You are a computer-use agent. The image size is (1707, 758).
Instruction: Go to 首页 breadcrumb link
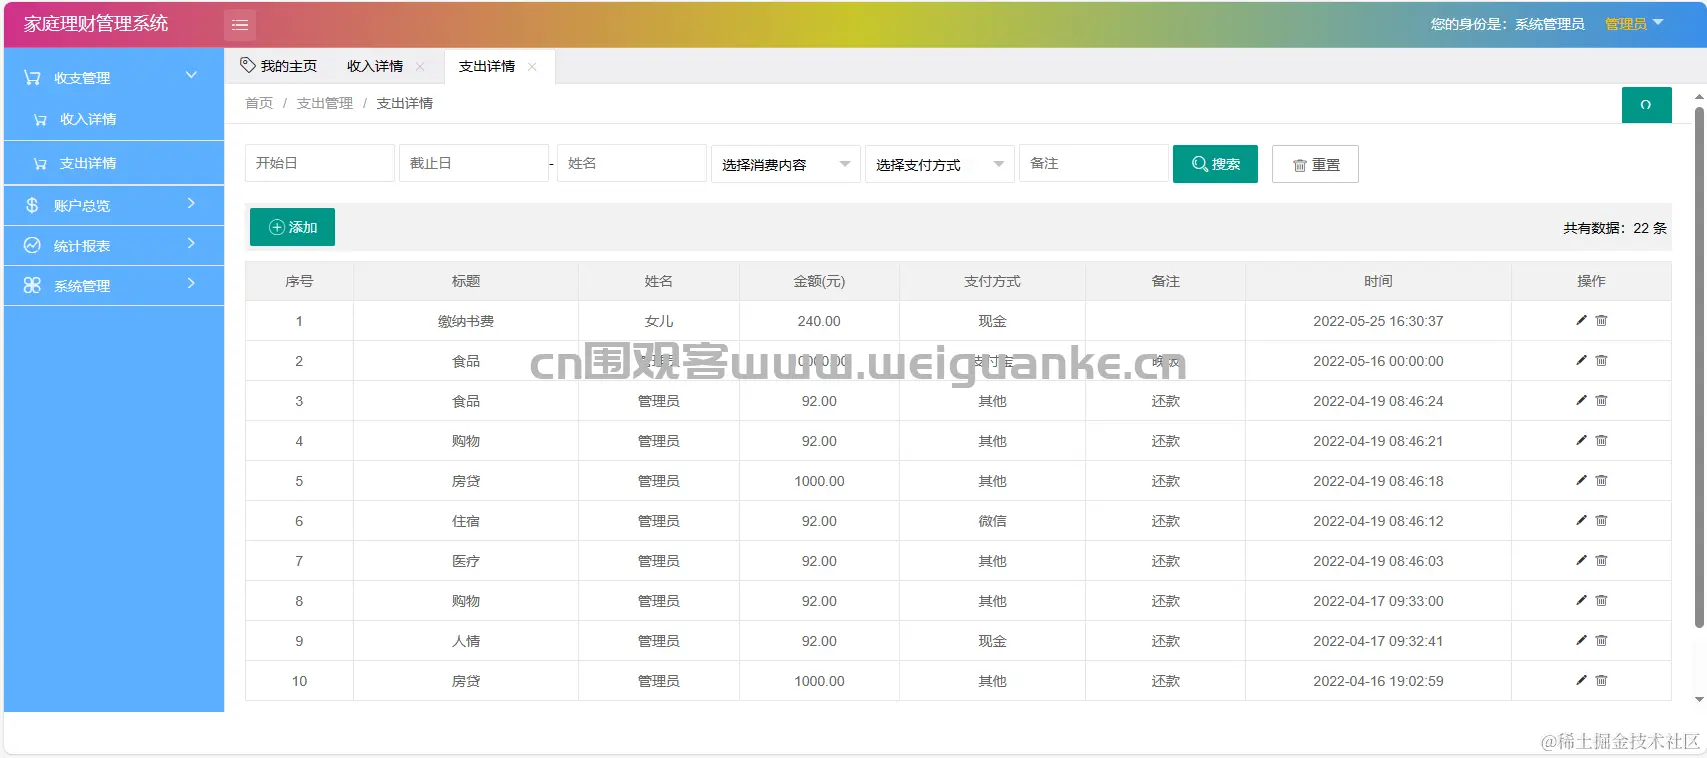tap(259, 103)
